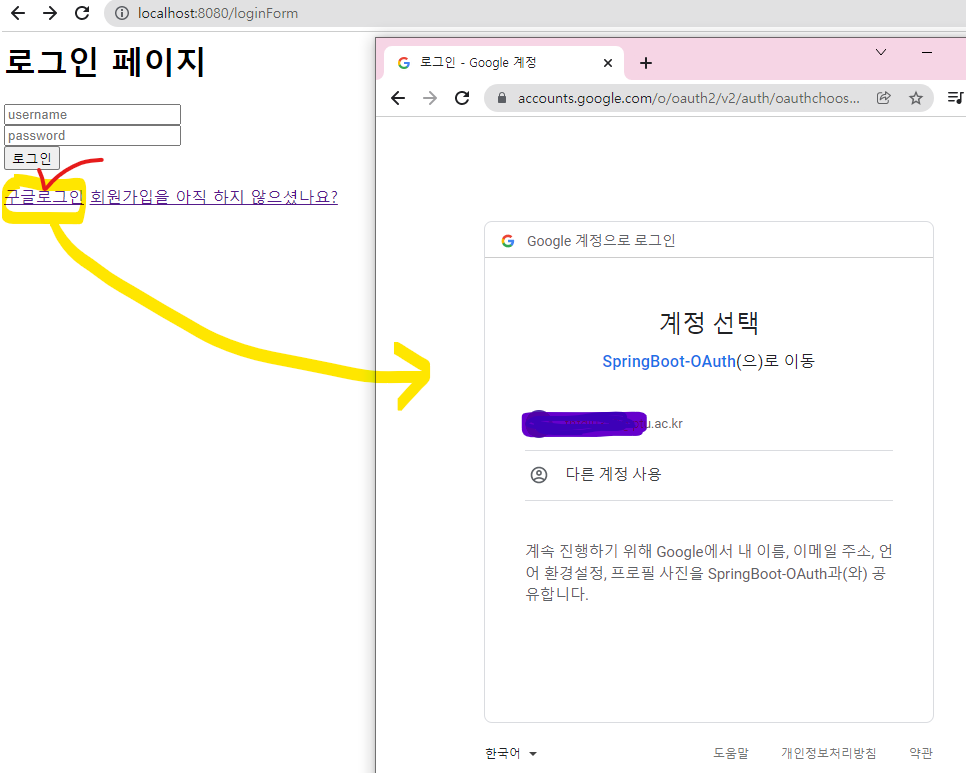Choose the listed .ac.kr Google account
966x773 pixels.
(x=708, y=424)
